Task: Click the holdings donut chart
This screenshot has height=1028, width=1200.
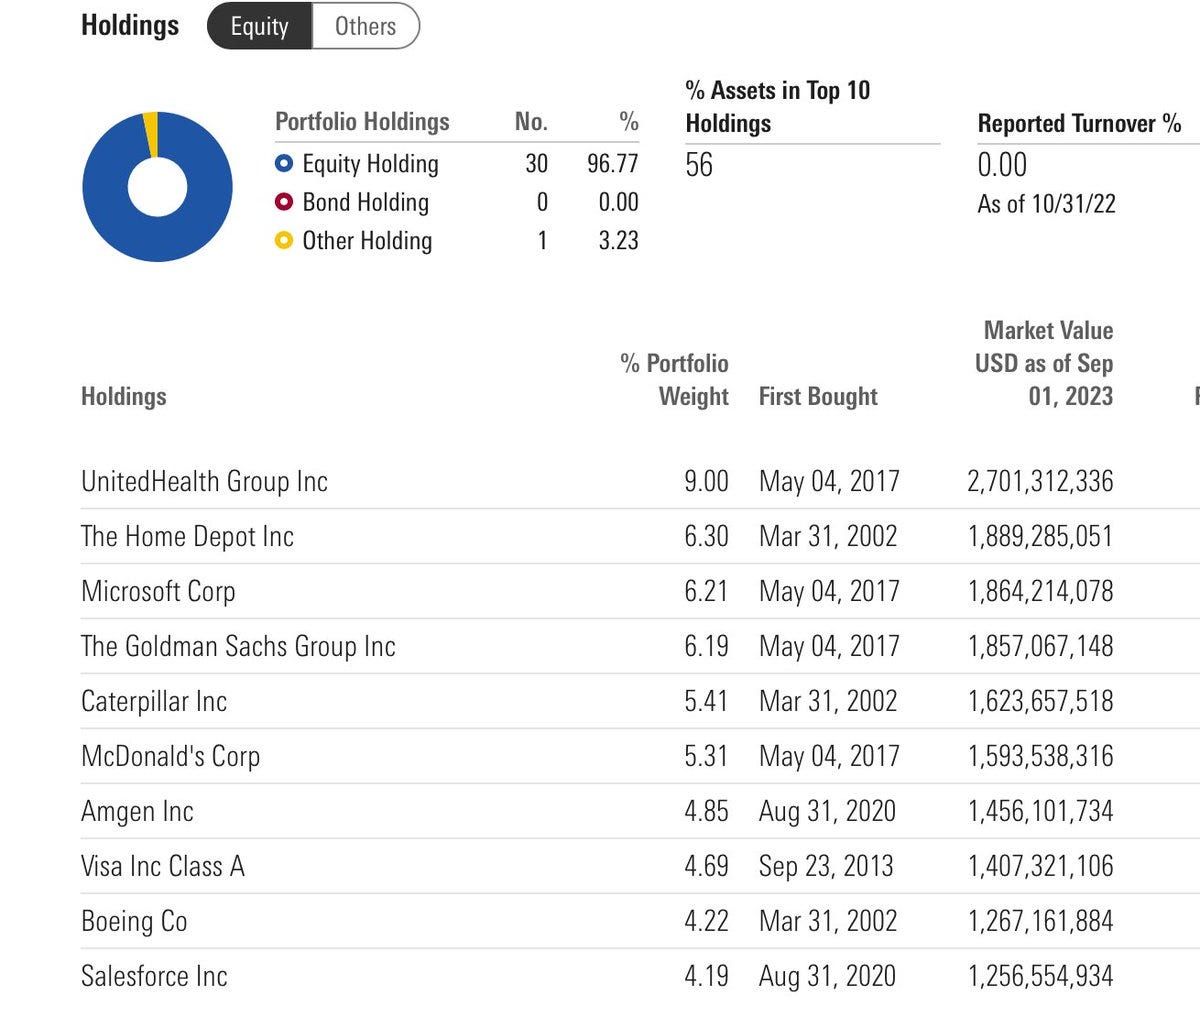Action: pos(157,187)
